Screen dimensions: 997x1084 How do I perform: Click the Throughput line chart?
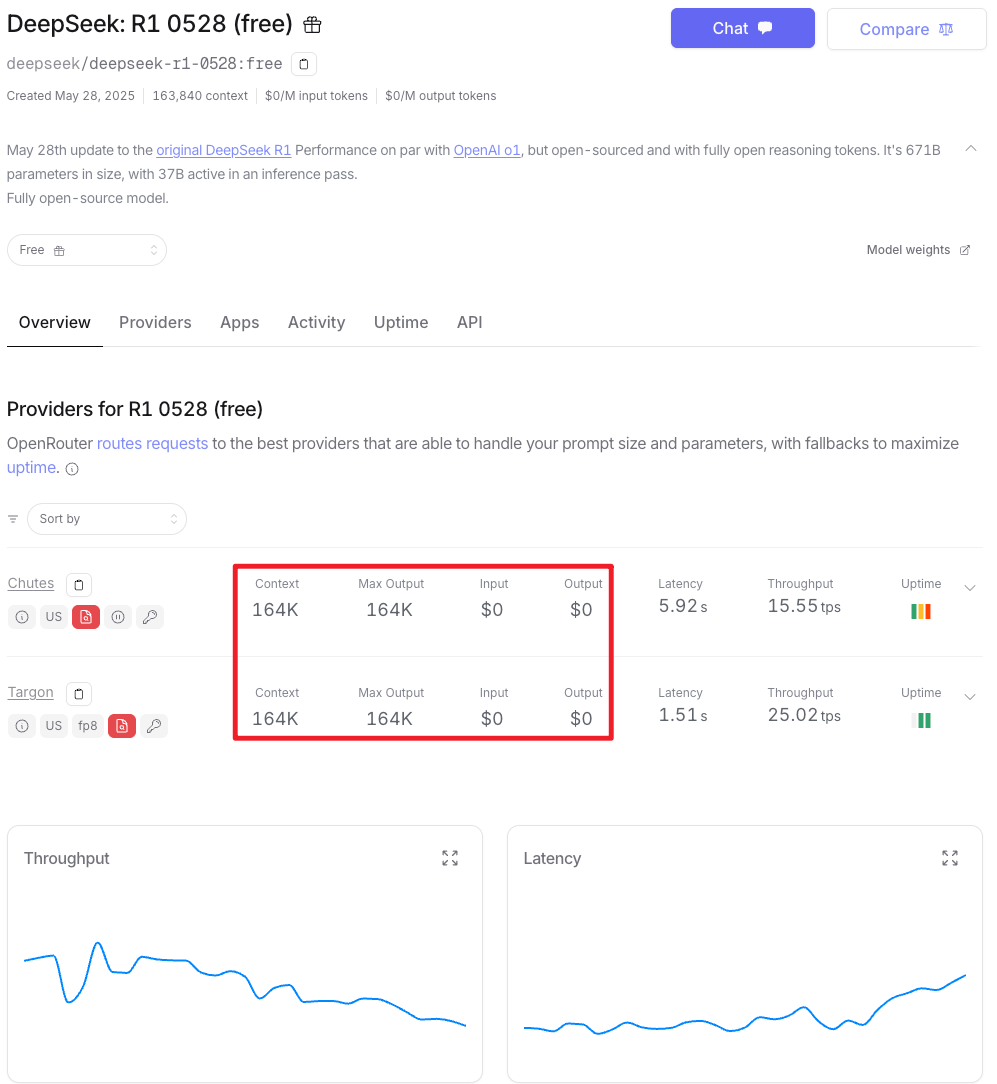point(245,982)
